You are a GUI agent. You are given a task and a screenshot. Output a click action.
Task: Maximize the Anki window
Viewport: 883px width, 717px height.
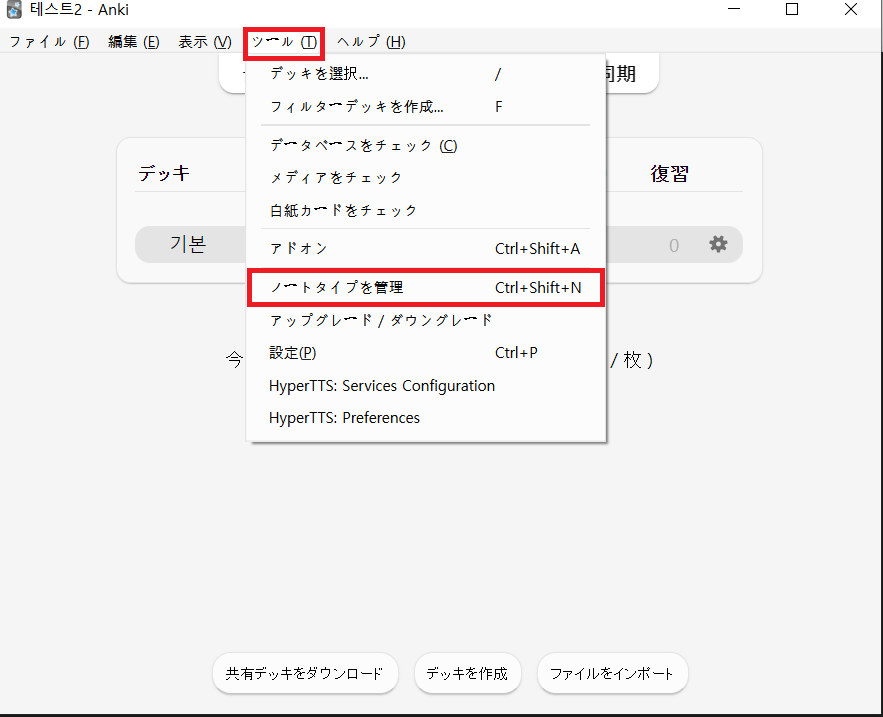792,10
